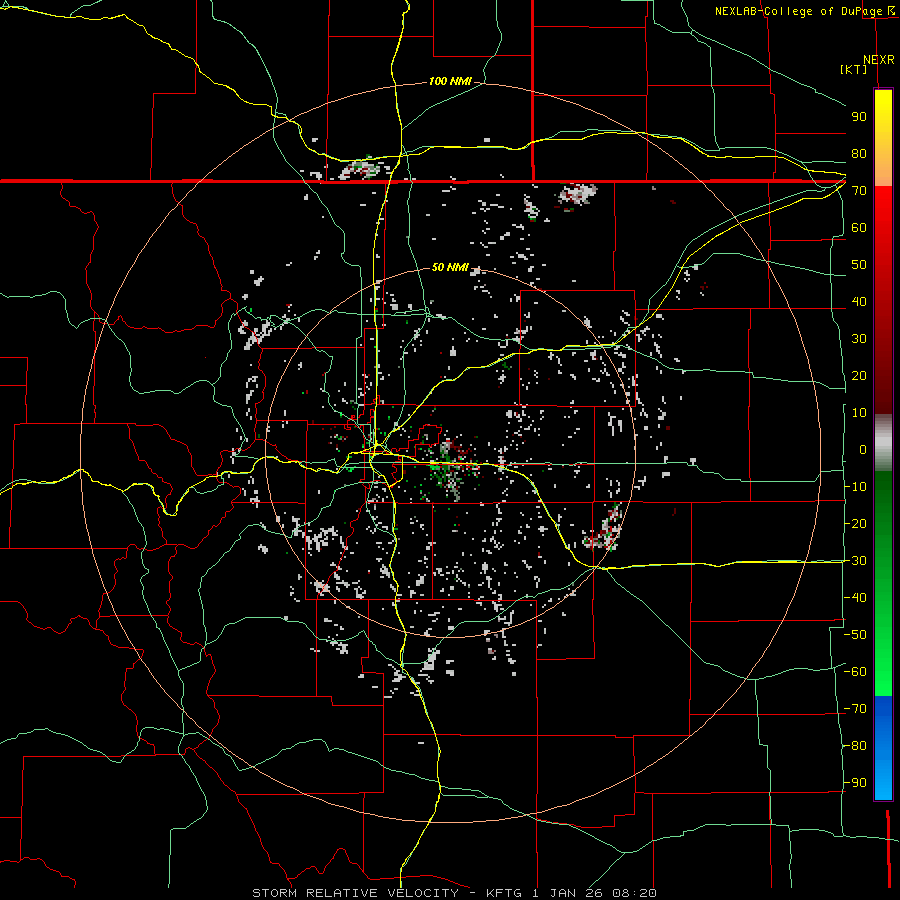Click the positive 30 knots scale label

click(859, 339)
